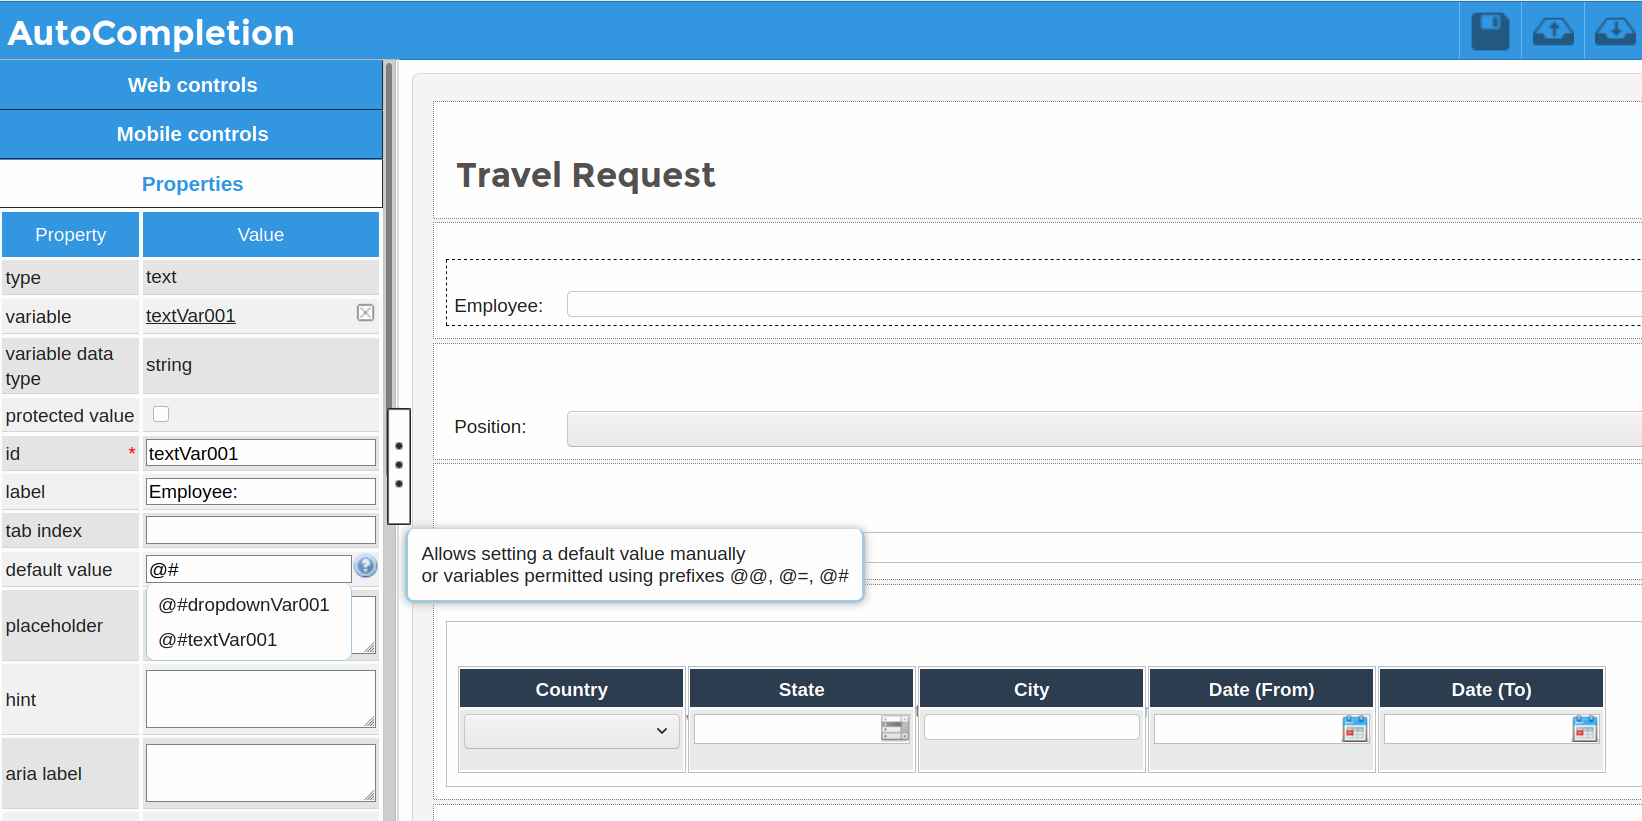Screen dimensions: 1642x821
Task: Toggle the protected value checkbox
Action: coord(161,414)
